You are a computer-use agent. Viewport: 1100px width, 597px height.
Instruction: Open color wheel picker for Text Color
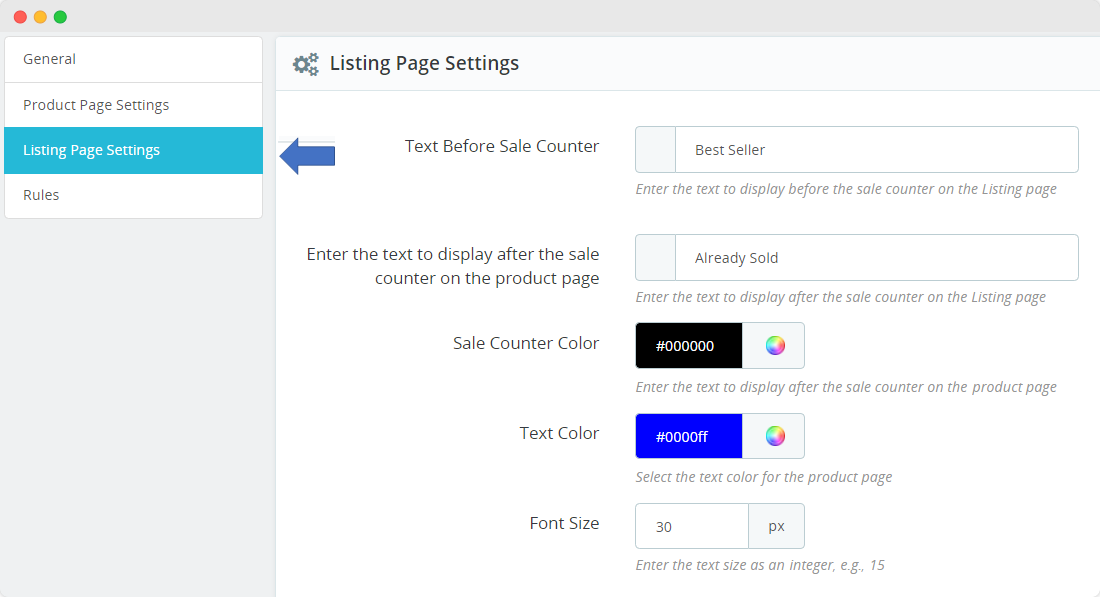775,436
